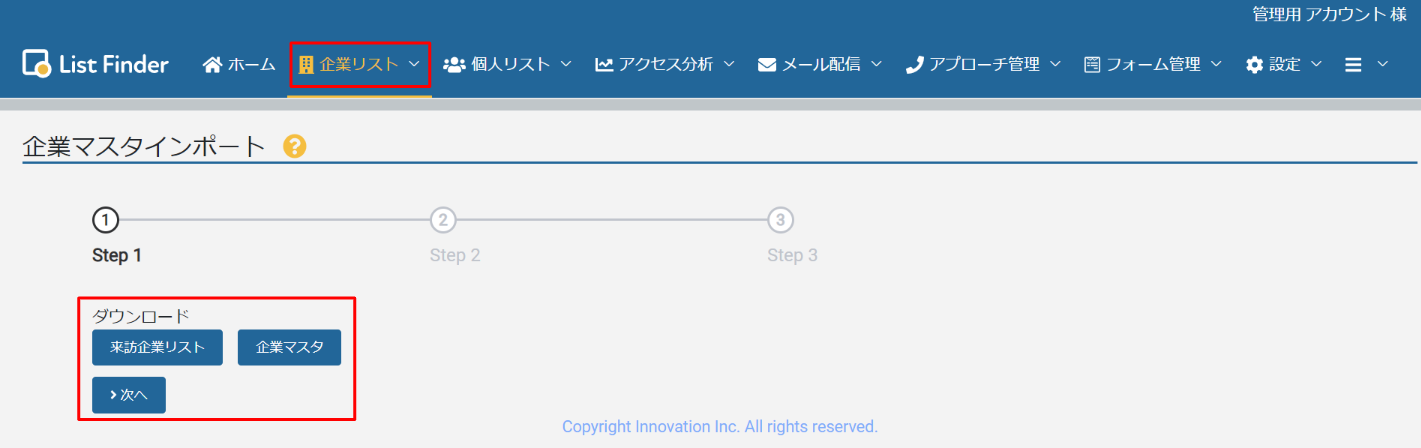The height and width of the screenshot is (448, 1421).
Task: Open the hamburger menu
Action: pyautogui.click(x=1353, y=65)
